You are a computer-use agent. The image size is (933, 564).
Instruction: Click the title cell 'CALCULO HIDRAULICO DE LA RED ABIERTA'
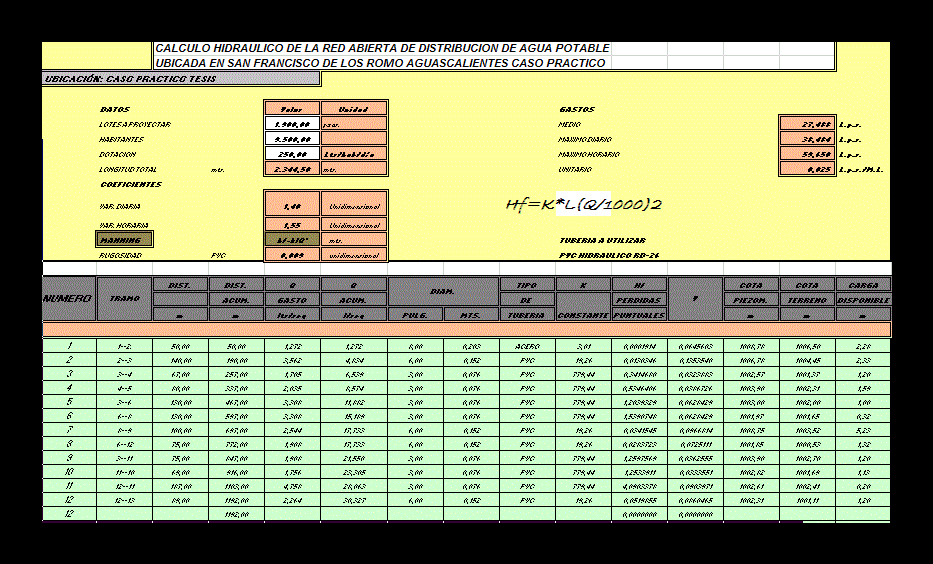point(383,48)
